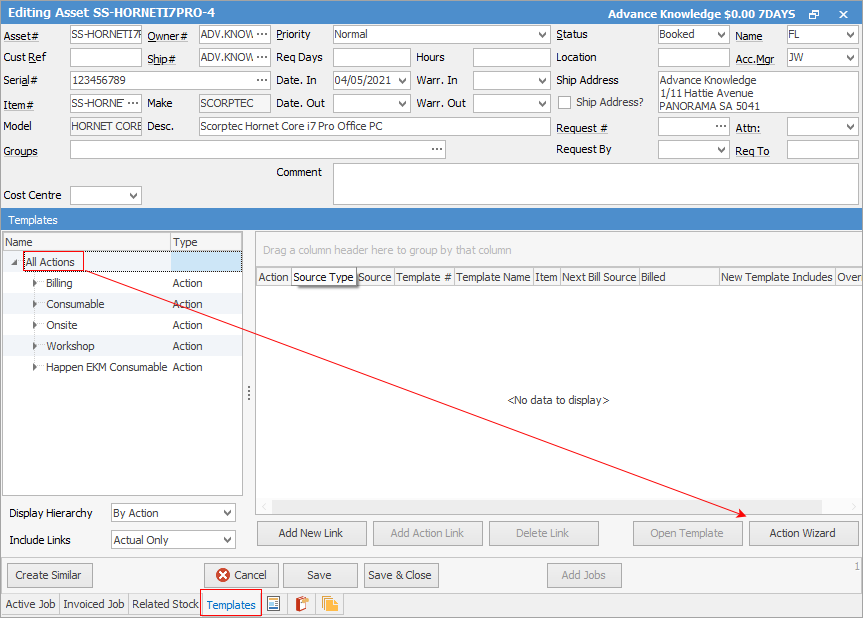Screen dimensions: 863x618
Task: Click the ellipsis button in Request # field
Action: click(721, 127)
